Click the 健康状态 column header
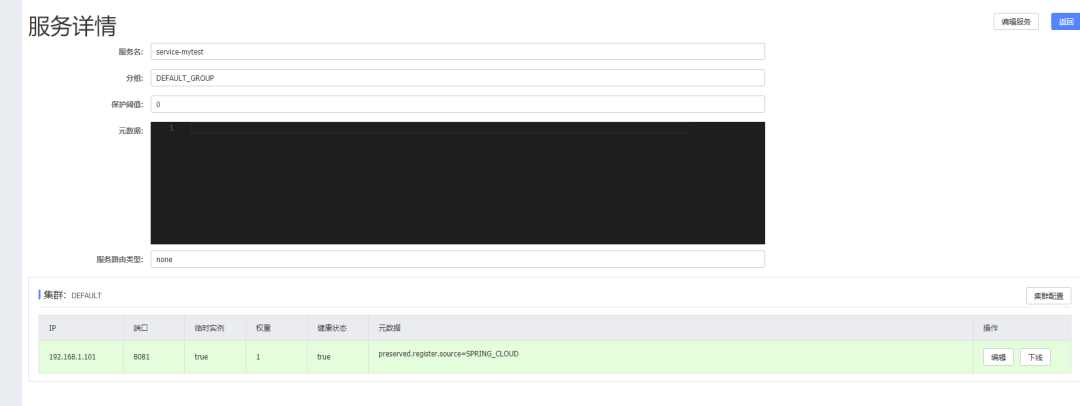Image resolution: width=1080 pixels, height=406 pixels. [330, 328]
